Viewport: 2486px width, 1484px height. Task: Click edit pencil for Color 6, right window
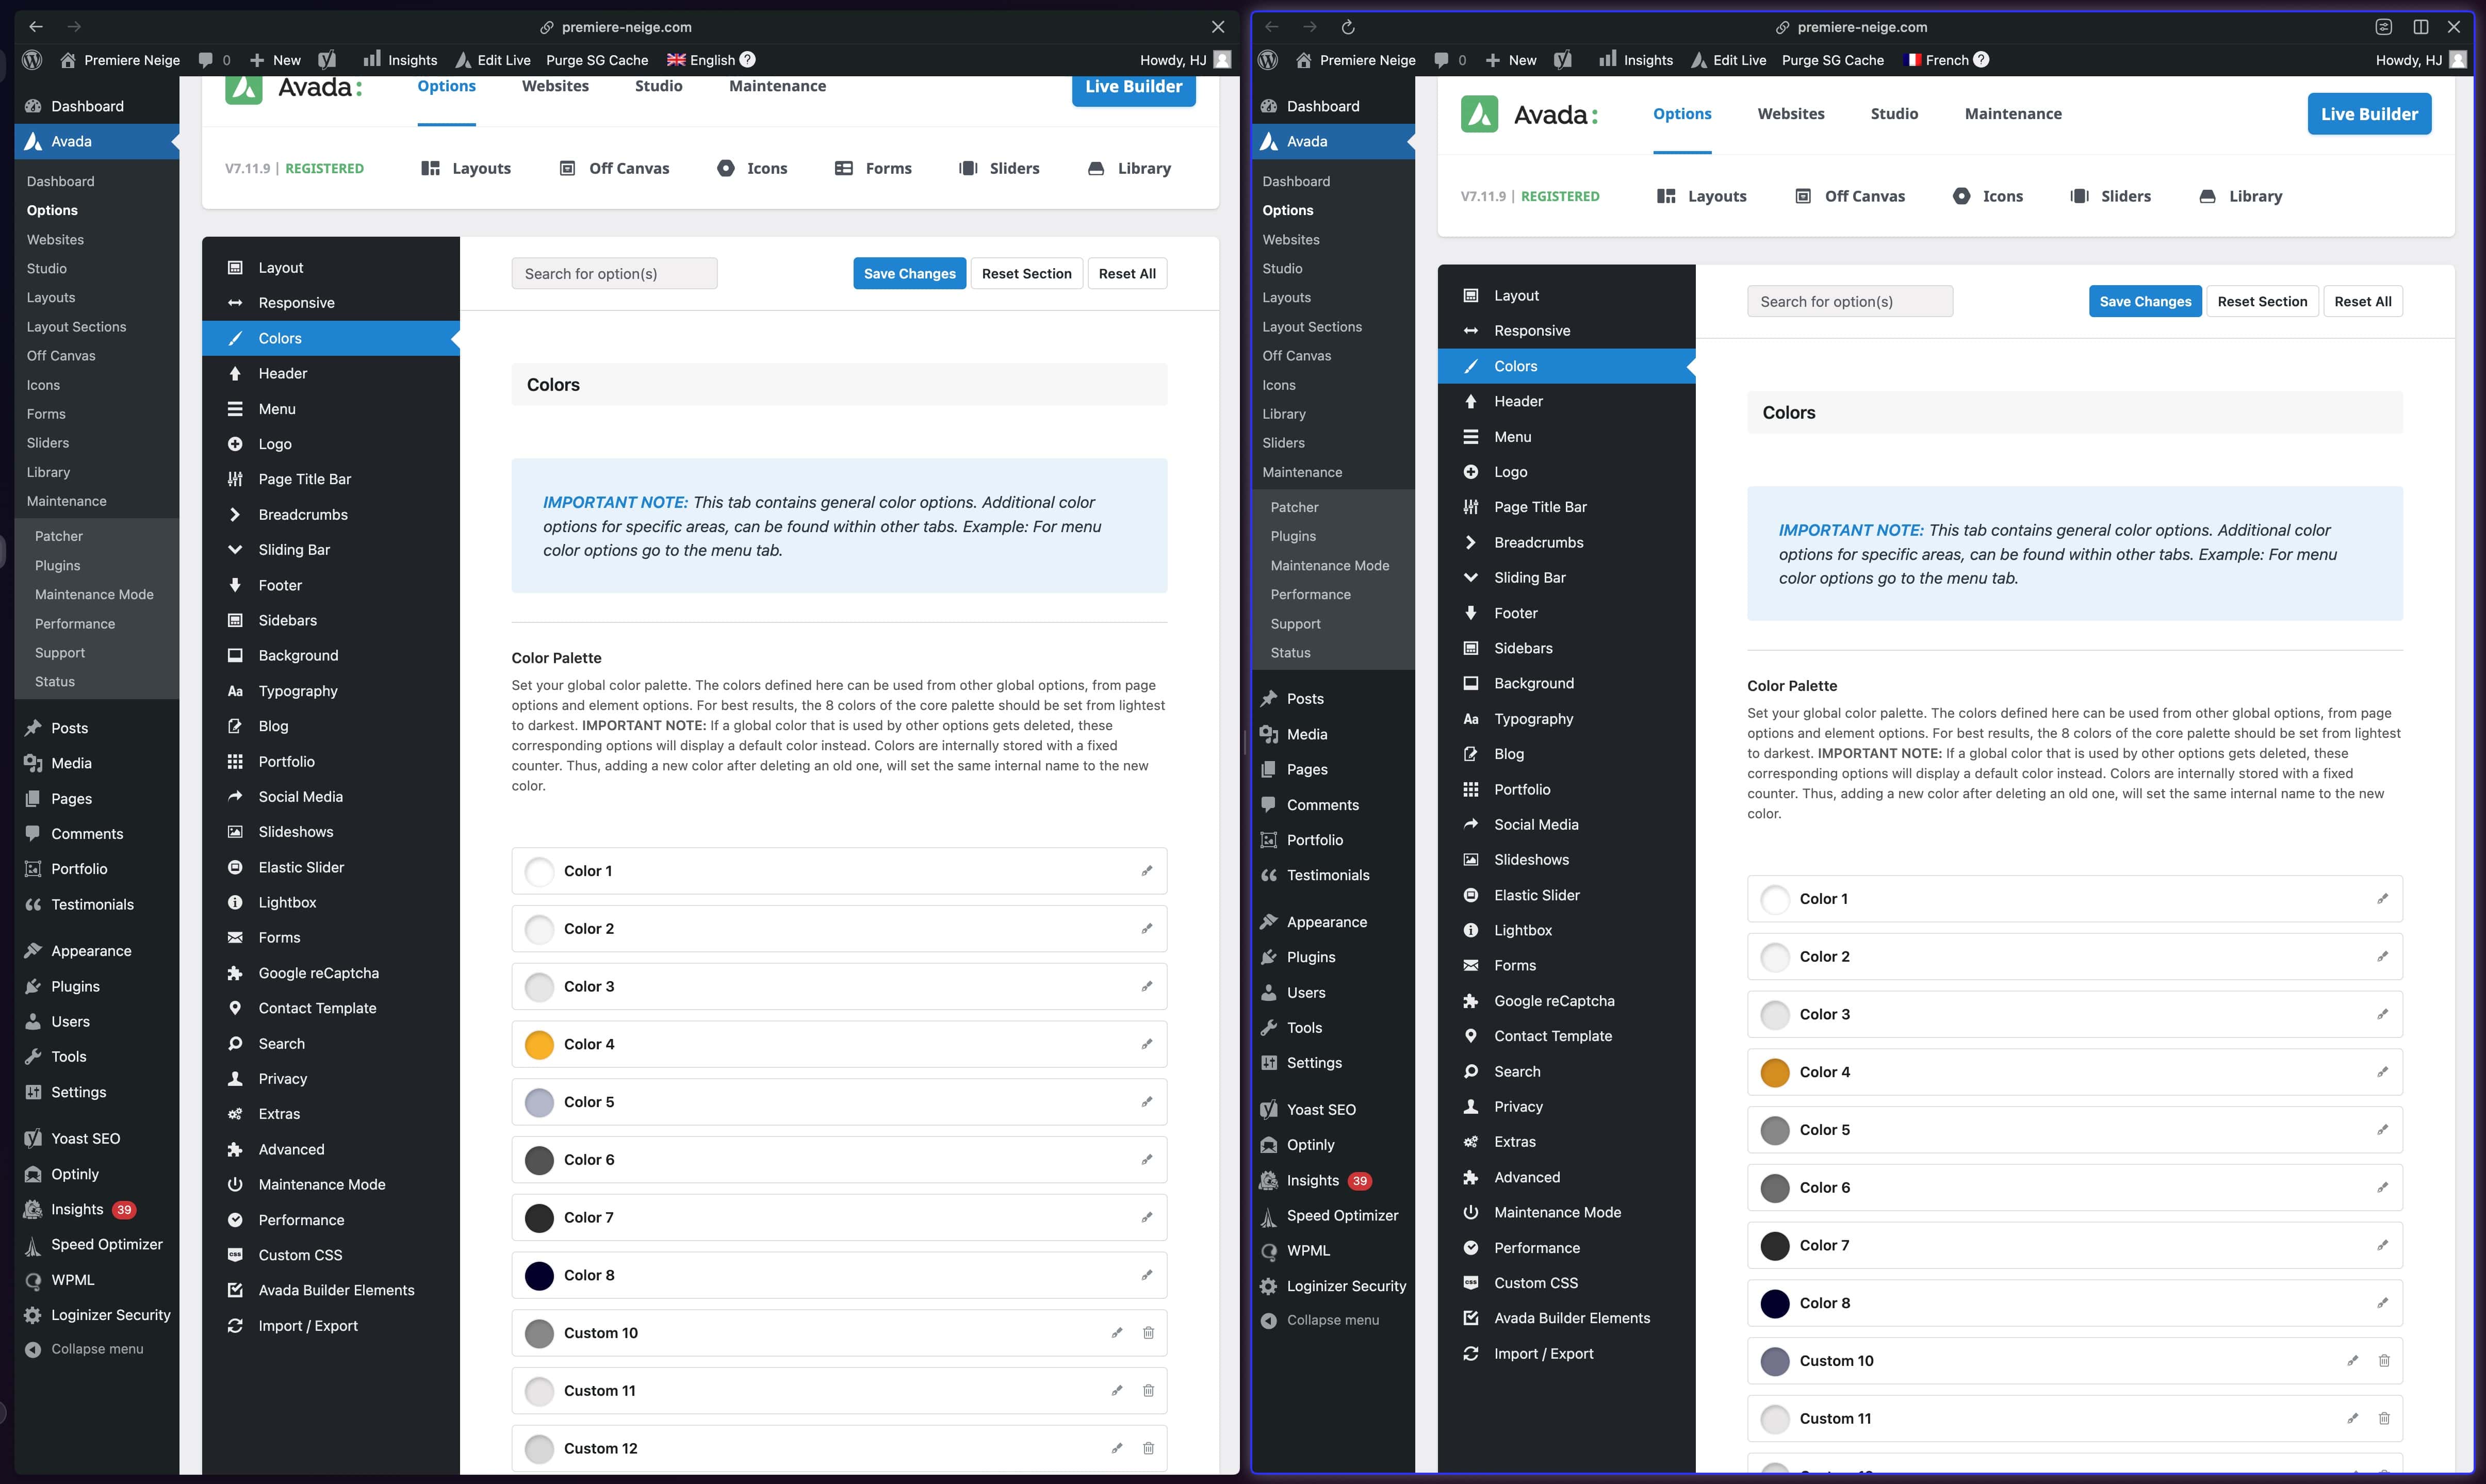2383,1188
